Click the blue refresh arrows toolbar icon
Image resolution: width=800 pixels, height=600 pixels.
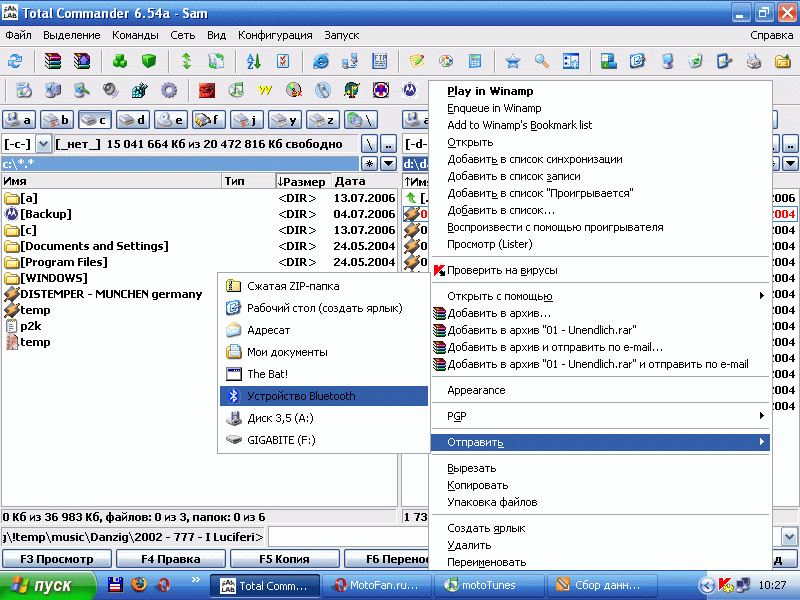tap(15, 62)
